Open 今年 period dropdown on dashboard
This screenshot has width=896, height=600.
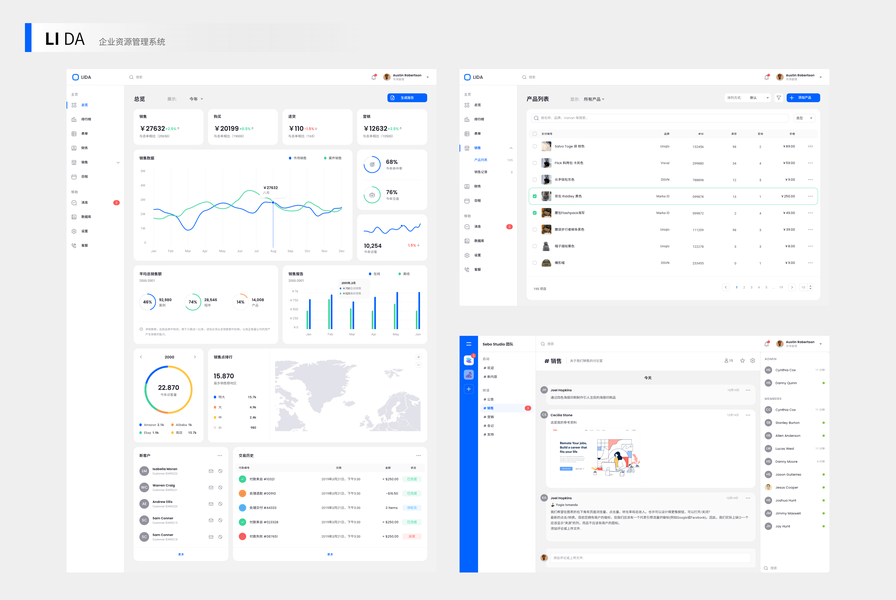click(196, 99)
